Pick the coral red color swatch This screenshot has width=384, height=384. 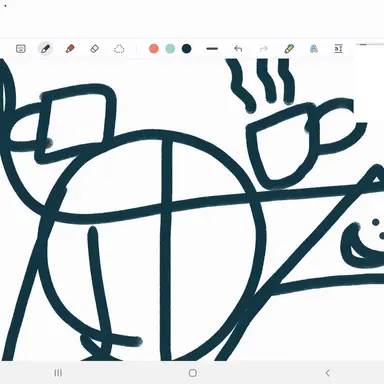[x=154, y=49]
